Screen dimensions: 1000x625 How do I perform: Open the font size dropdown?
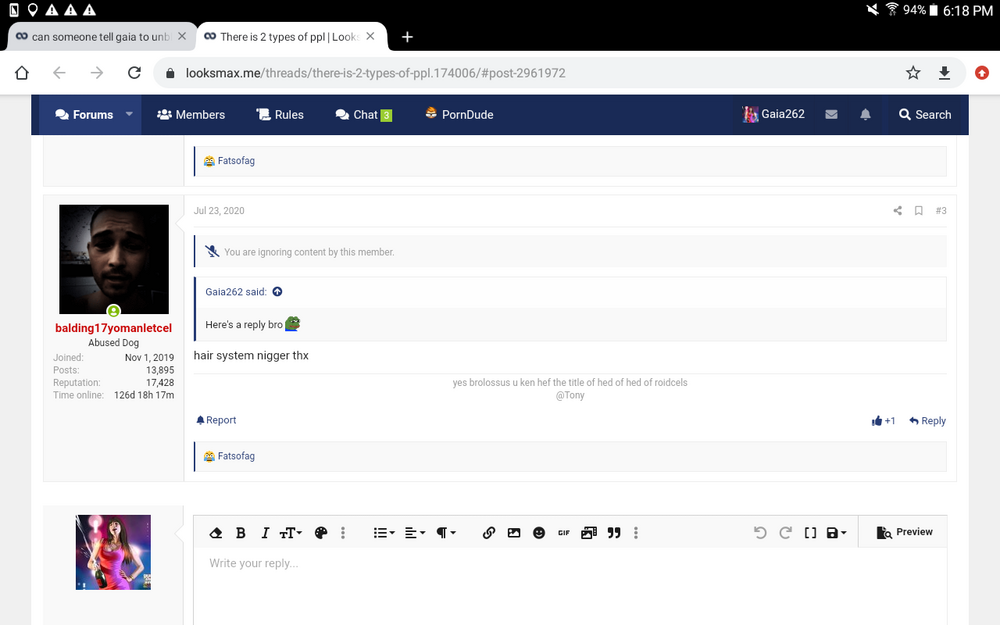pos(290,533)
